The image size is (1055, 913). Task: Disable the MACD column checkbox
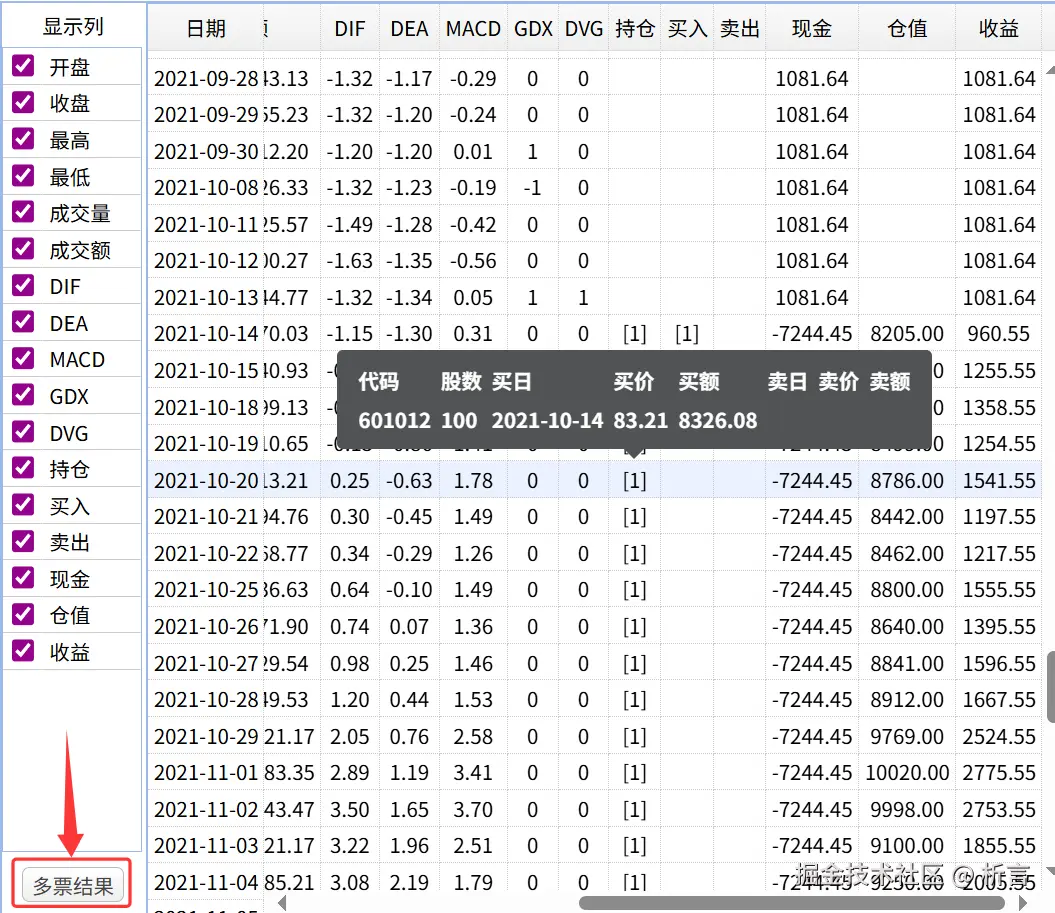23,359
